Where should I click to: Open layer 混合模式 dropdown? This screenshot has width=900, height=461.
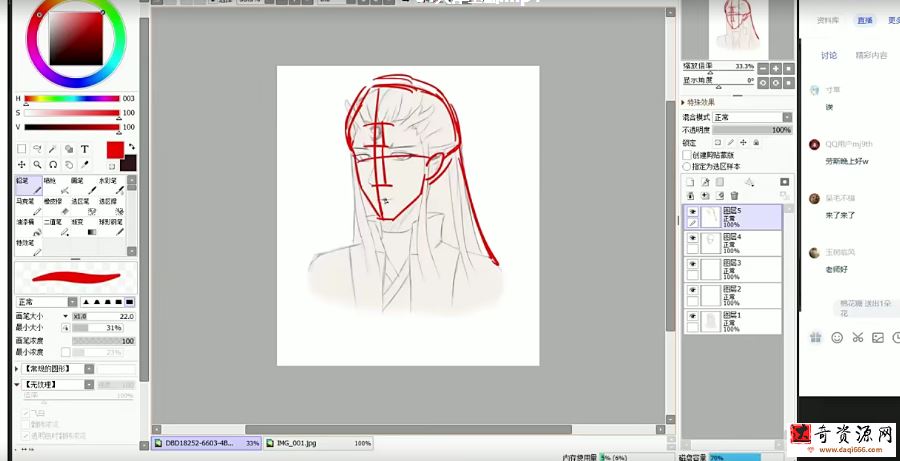(787, 117)
